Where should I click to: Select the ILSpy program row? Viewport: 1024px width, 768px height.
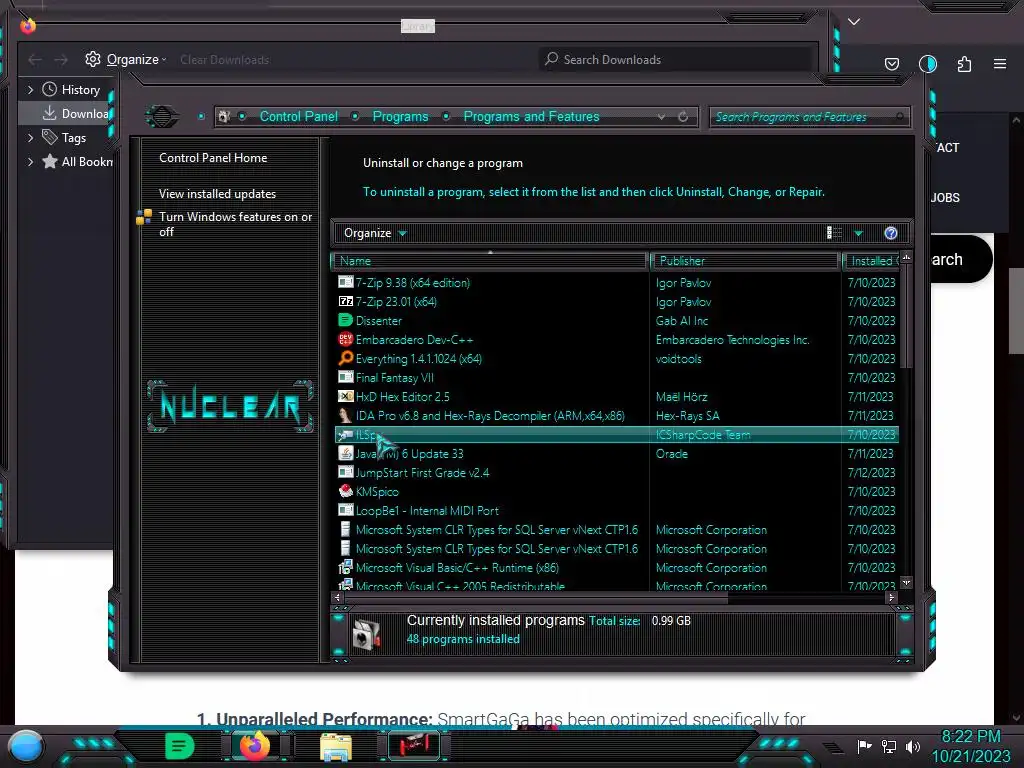pyautogui.click(x=617, y=434)
